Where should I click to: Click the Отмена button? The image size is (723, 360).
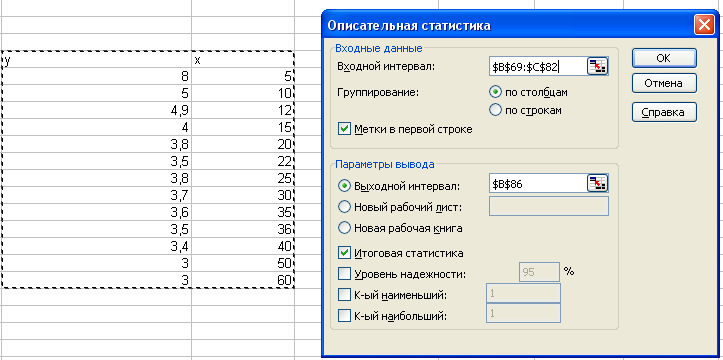point(664,83)
